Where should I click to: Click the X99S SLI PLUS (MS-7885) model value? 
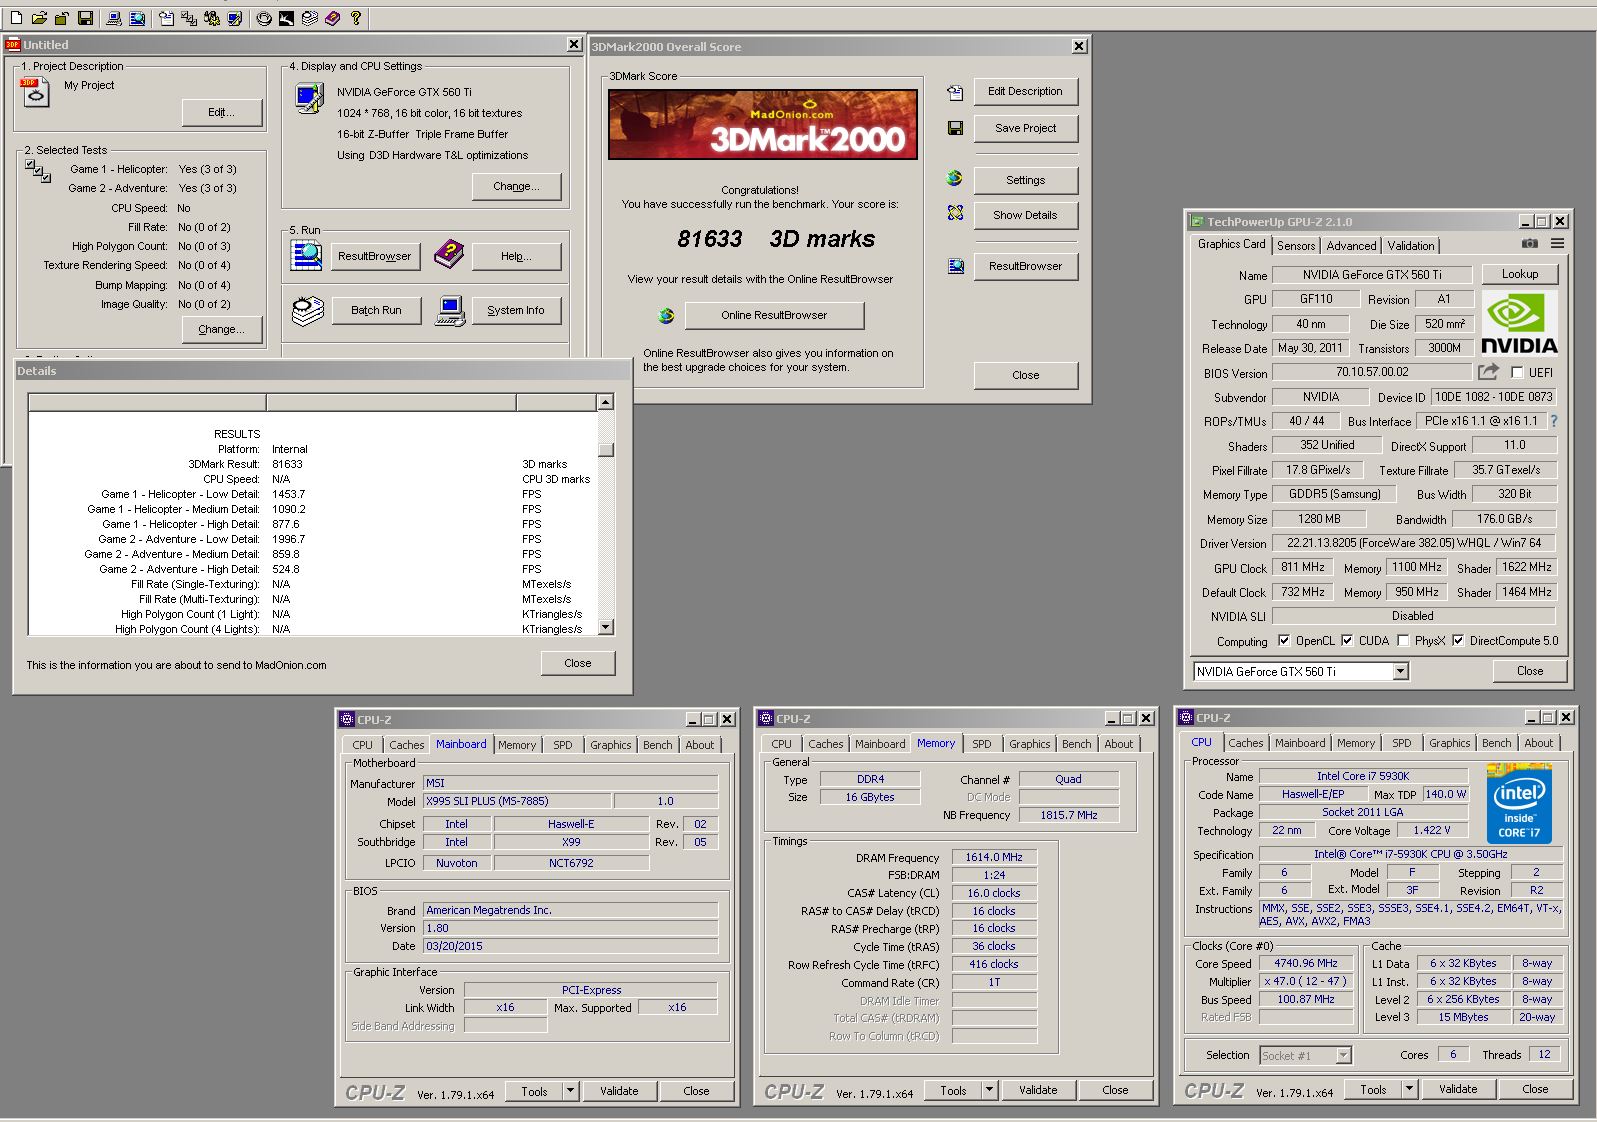coord(517,801)
